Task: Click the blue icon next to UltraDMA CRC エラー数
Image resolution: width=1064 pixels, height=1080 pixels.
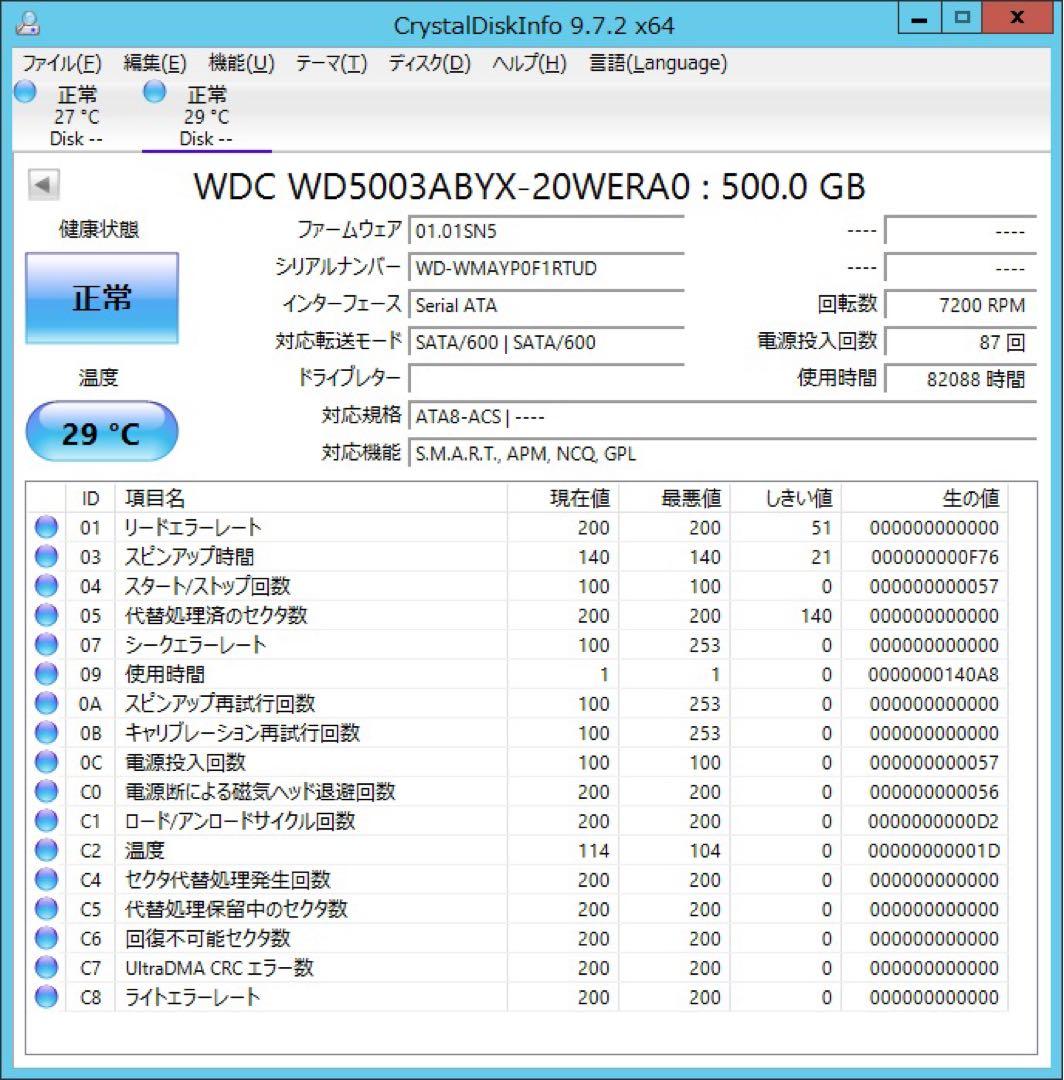Action: 46,968
